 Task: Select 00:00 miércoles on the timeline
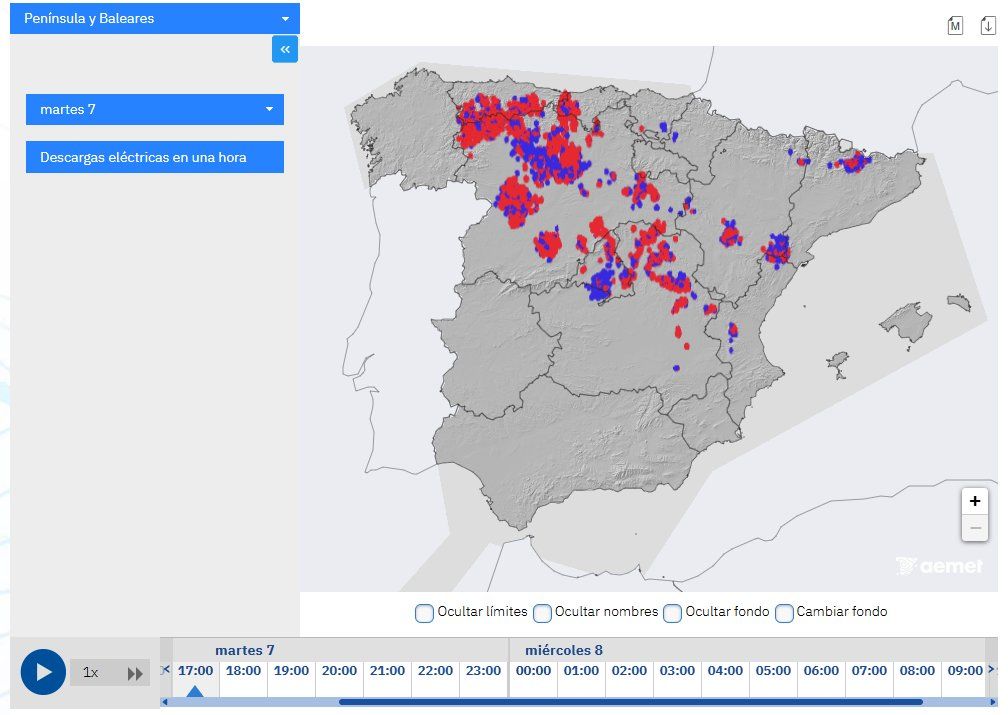(x=534, y=671)
